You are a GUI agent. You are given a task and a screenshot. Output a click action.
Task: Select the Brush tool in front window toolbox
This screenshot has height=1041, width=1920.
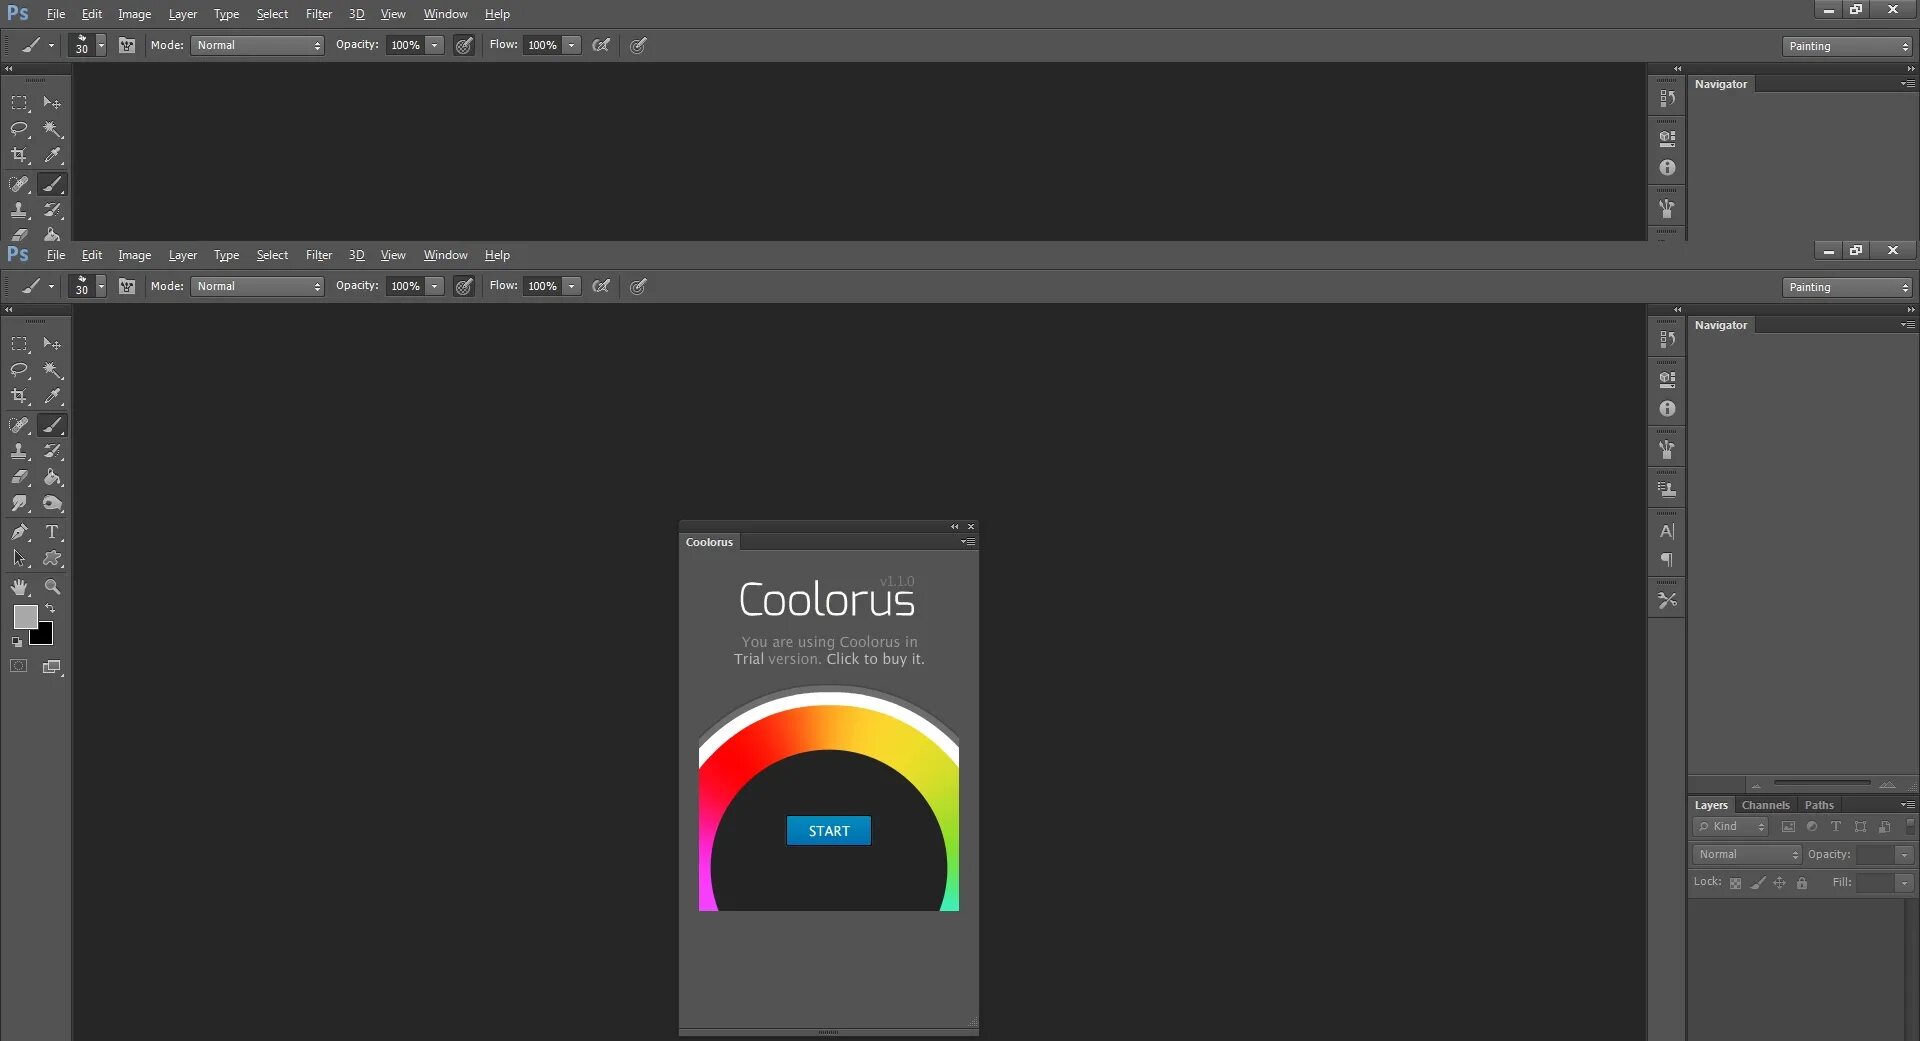(52, 425)
